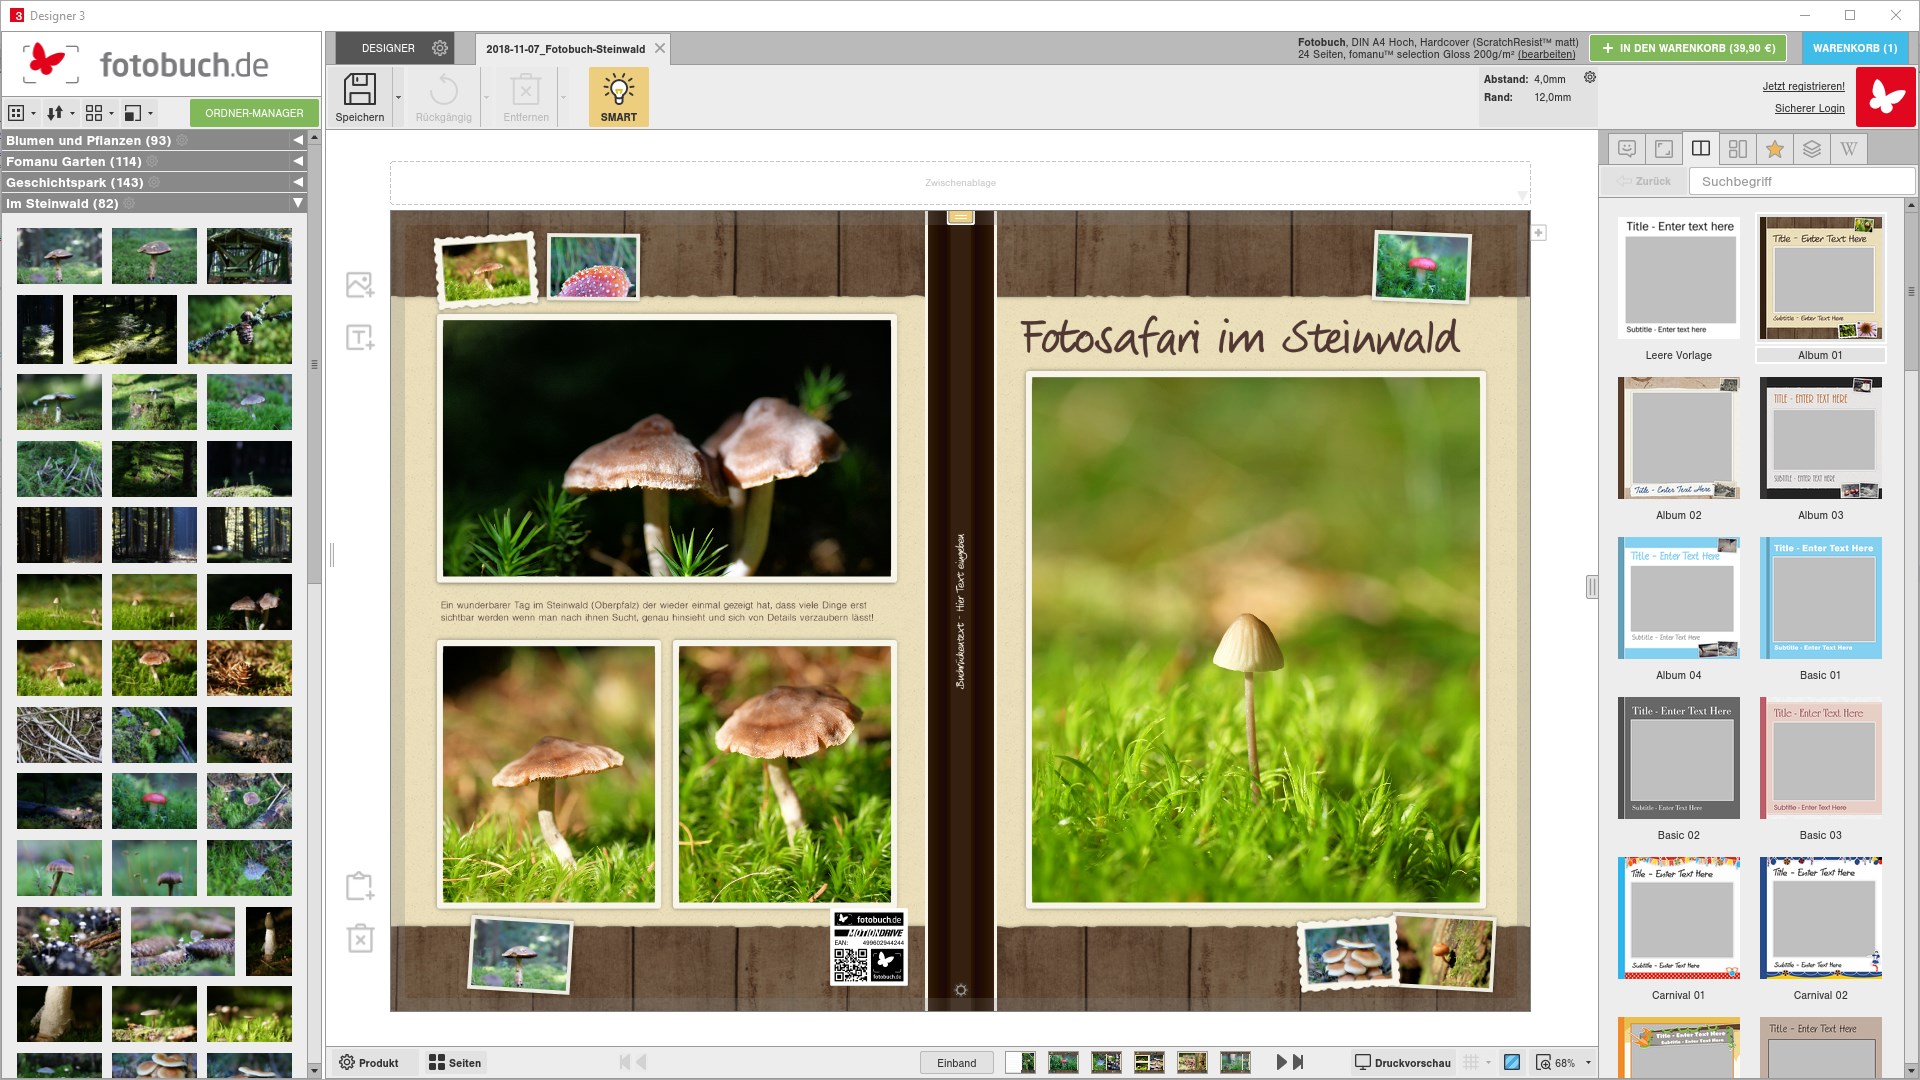Add a text box with T-plus icon
Screen dimensions: 1920x1080
tap(360, 337)
